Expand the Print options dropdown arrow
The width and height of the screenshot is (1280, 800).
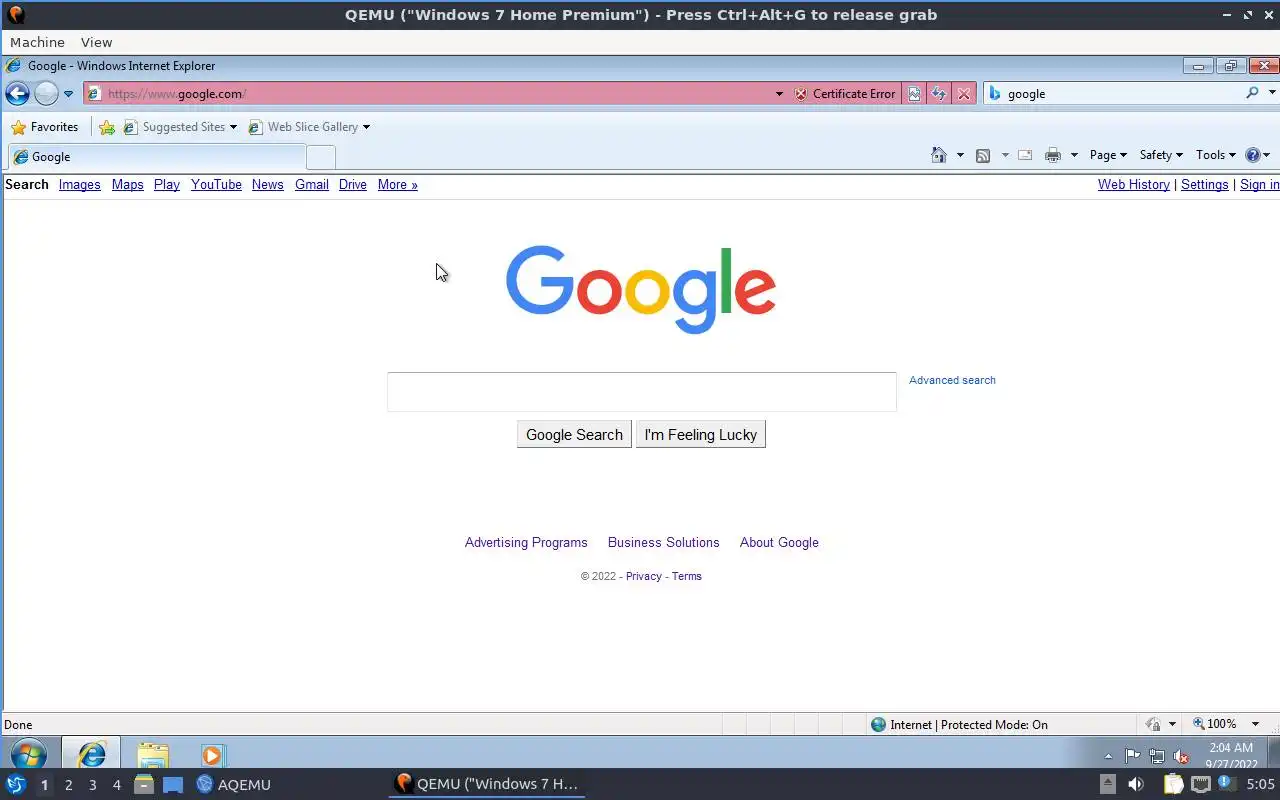1074,155
